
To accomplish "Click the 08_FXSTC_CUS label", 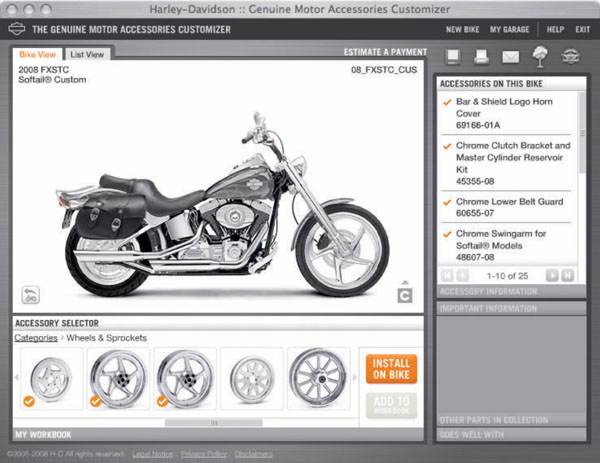I will pyautogui.click(x=384, y=70).
